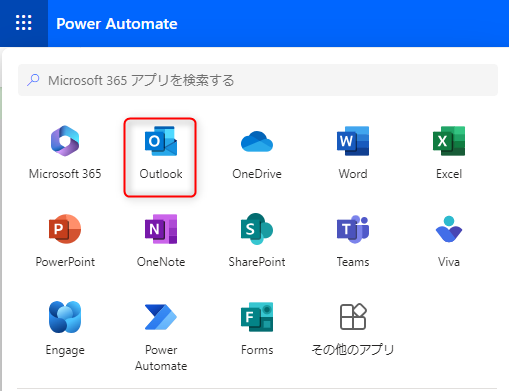Open the Teams app icon
Viewport: 509px width, 391px height.
coord(353,229)
